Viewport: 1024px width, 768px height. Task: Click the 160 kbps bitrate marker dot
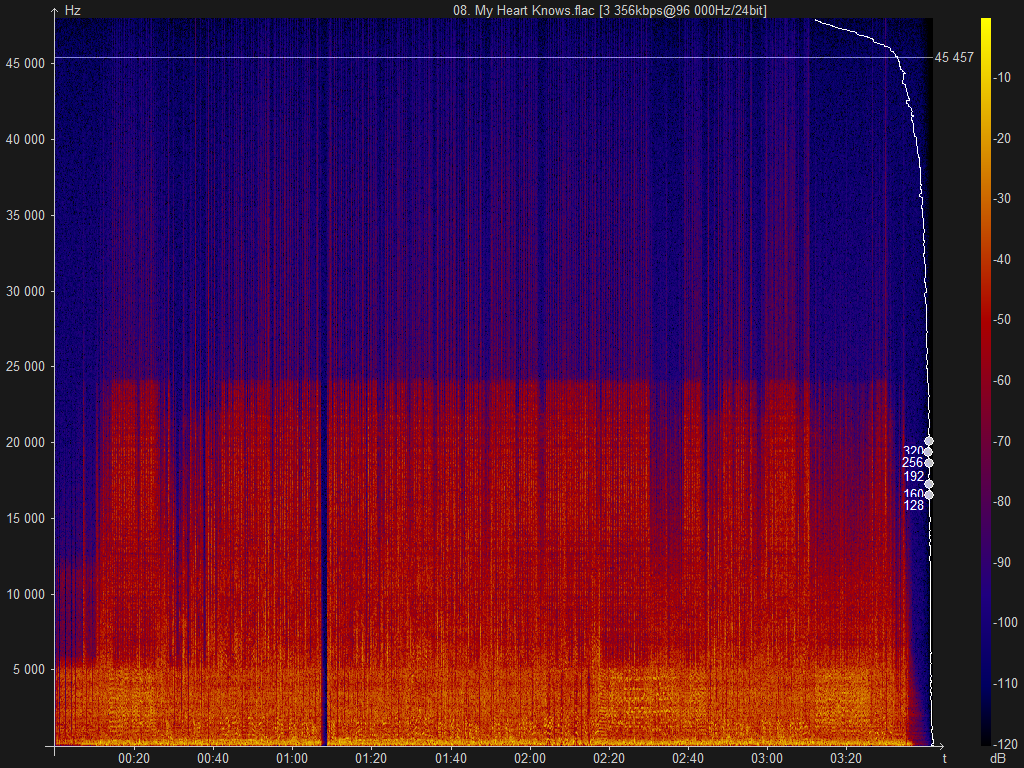coord(928,495)
